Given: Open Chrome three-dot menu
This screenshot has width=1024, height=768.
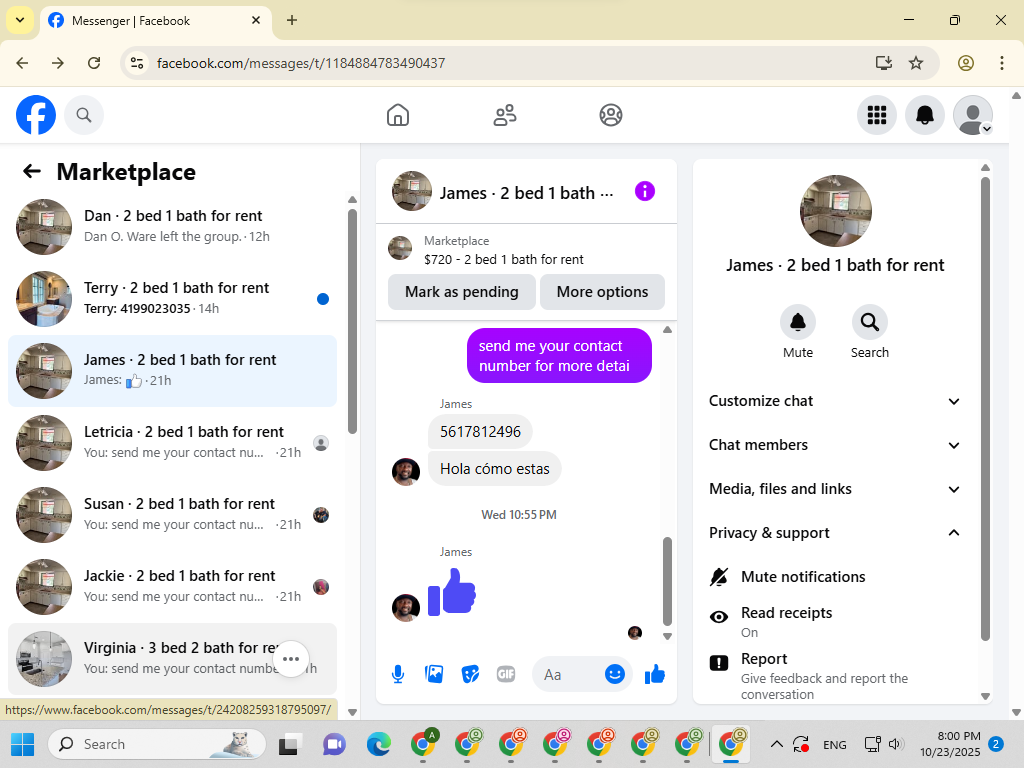Looking at the screenshot, I should 1002,63.
